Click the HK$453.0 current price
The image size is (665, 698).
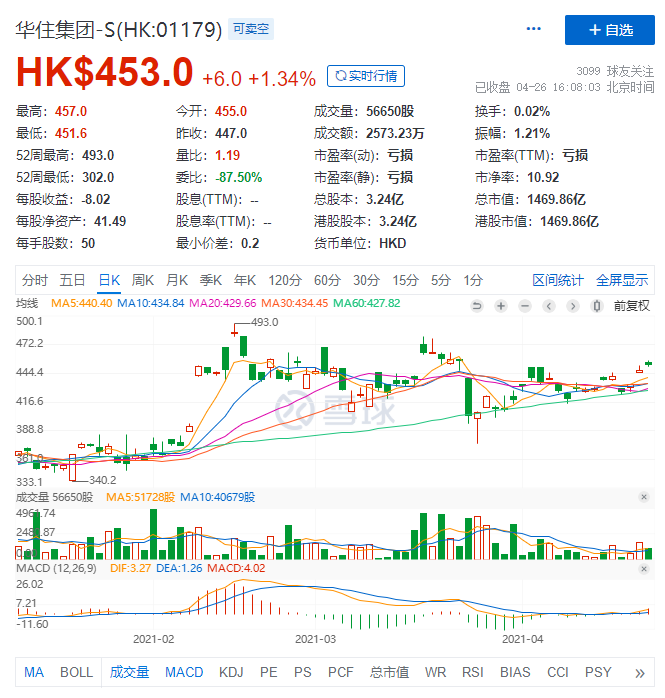click(x=105, y=72)
